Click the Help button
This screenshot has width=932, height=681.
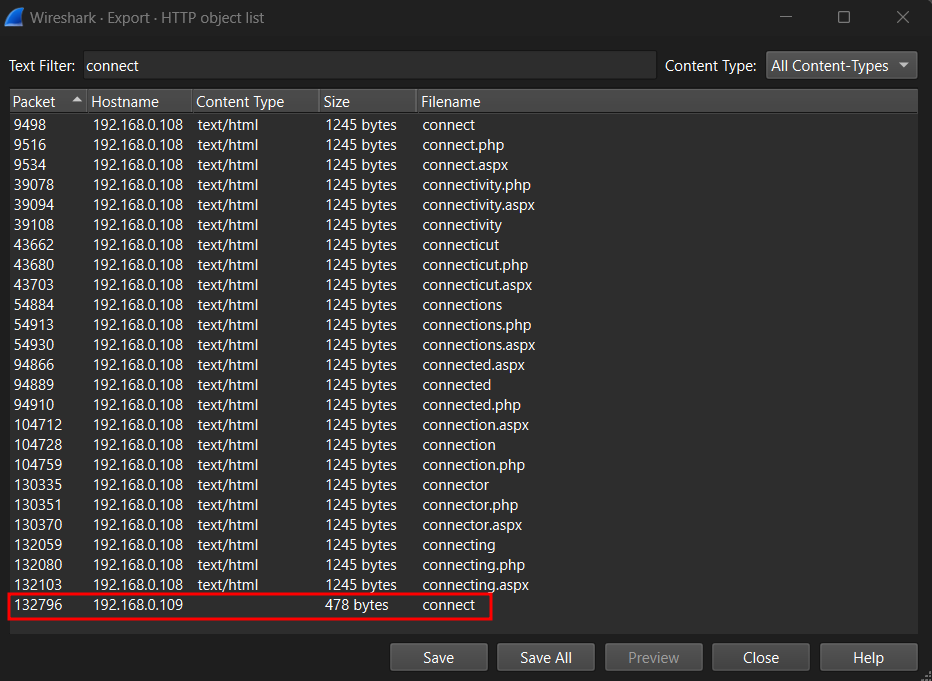pyautogui.click(x=868, y=657)
